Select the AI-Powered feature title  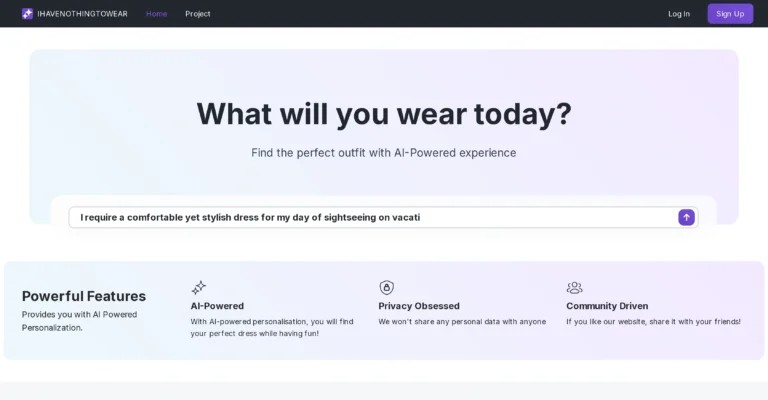(x=217, y=306)
